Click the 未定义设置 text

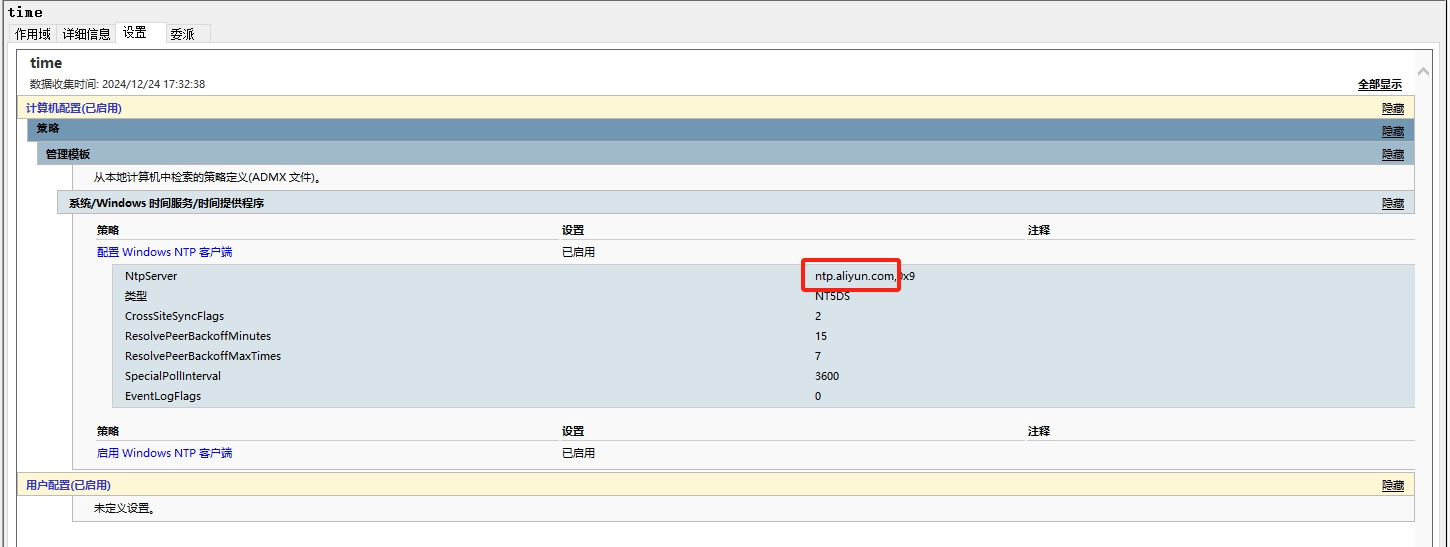[x=124, y=508]
